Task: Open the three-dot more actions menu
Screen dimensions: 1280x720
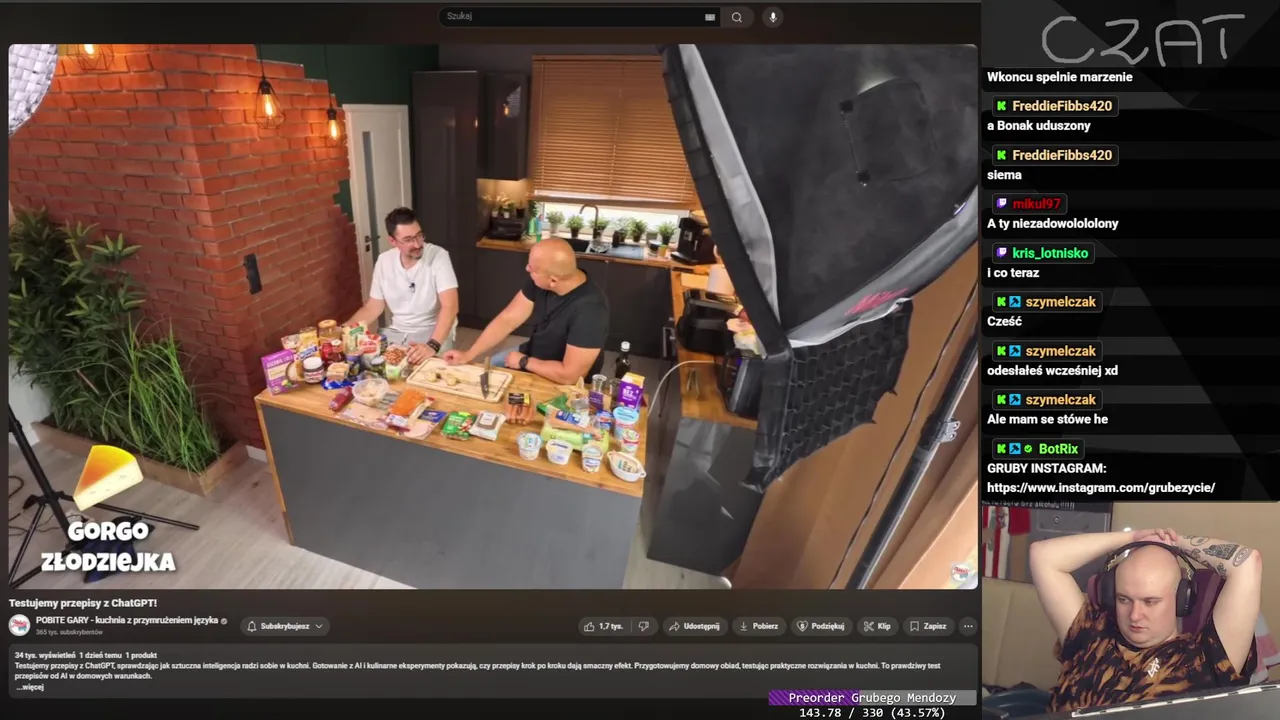Action: [x=968, y=626]
